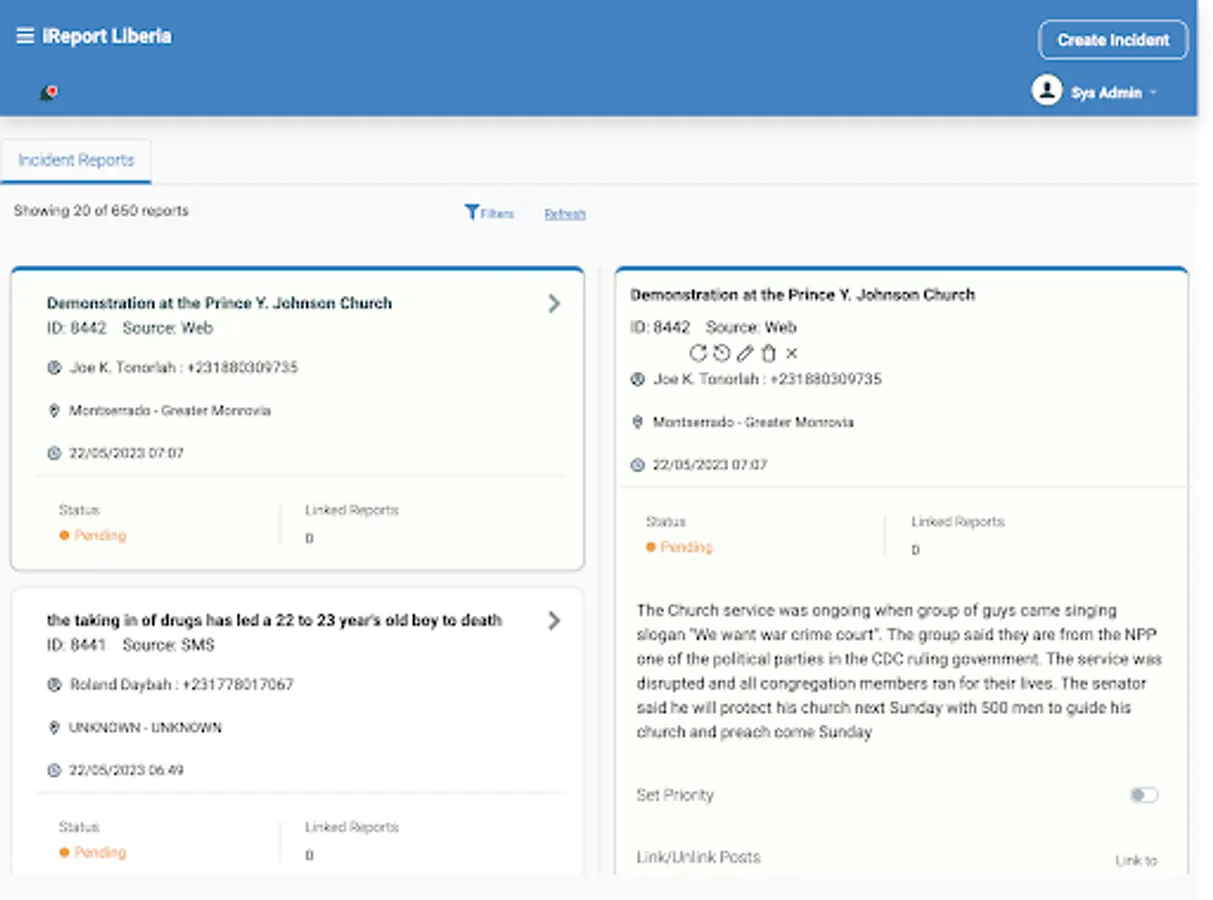The width and height of the screenshot is (1213, 900).
Task: Edit report with the pencil icon
Action: pos(745,353)
